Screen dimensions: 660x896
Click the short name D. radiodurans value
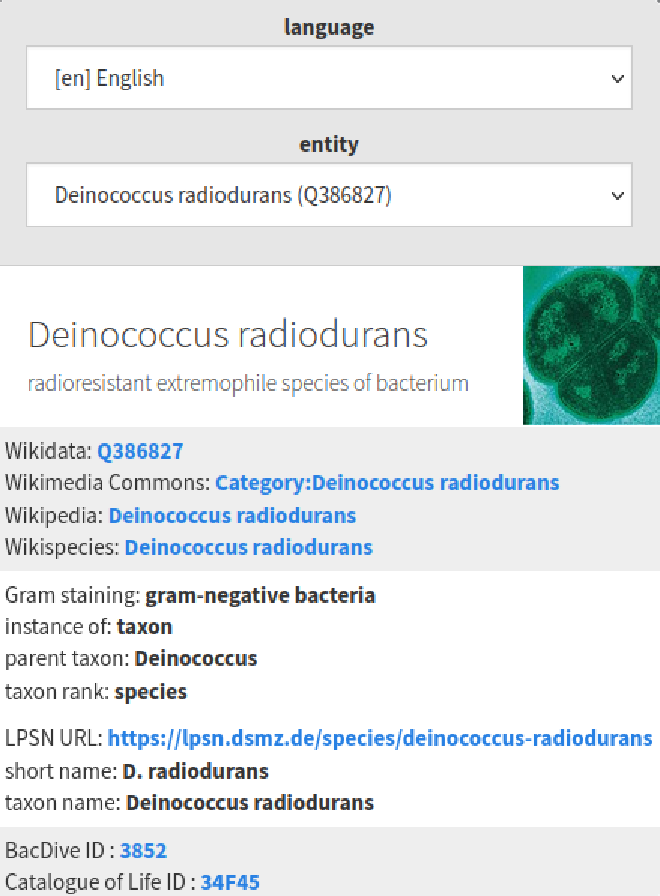coord(195,771)
